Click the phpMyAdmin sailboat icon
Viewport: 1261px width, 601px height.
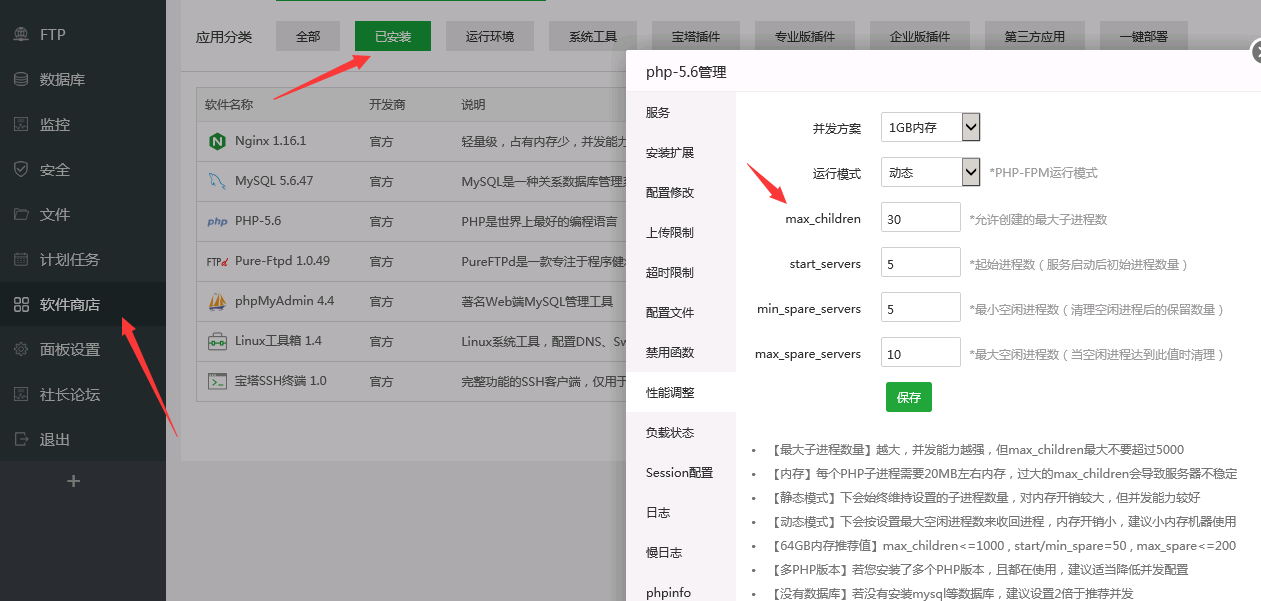pyautogui.click(x=217, y=300)
